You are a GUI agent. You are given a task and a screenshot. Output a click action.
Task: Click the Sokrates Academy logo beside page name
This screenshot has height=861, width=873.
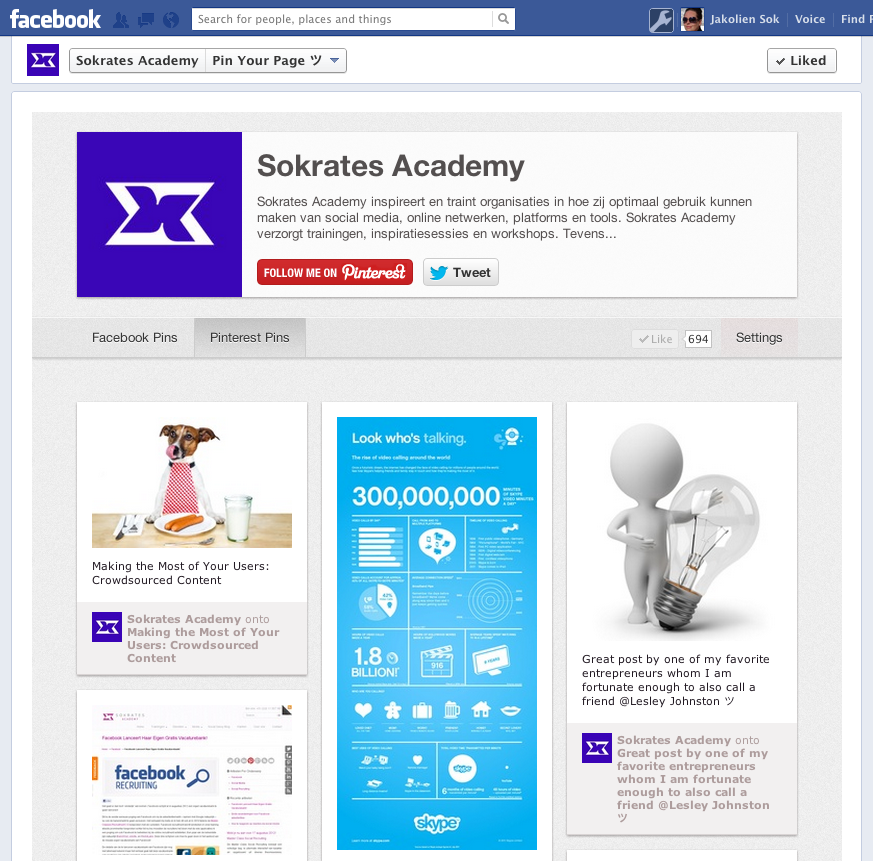[x=43, y=60]
